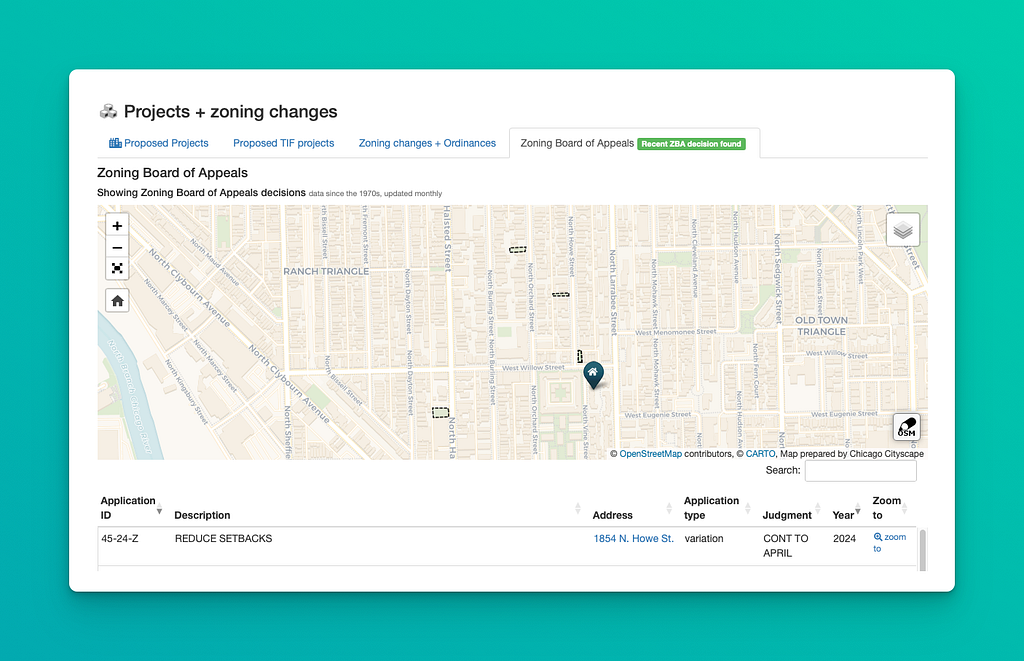Zoom in with the map plus button
The height and width of the screenshot is (661, 1024).
coord(118,226)
